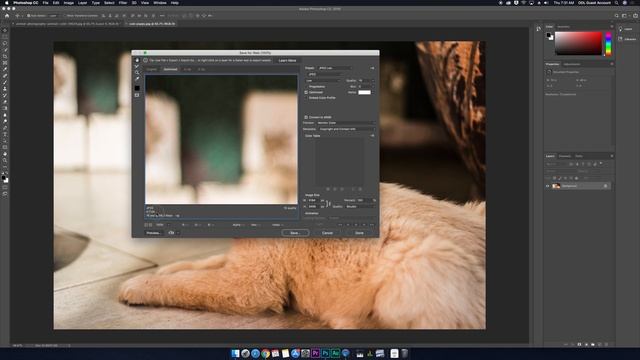
Task: Select the Pen tool in Photoshop toolbar
Action: tap(5, 128)
